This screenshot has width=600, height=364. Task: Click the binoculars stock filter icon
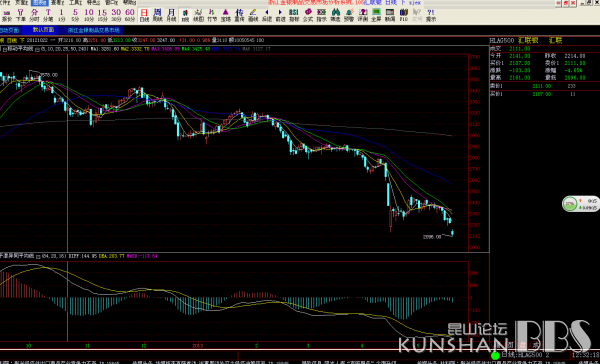point(335,15)
